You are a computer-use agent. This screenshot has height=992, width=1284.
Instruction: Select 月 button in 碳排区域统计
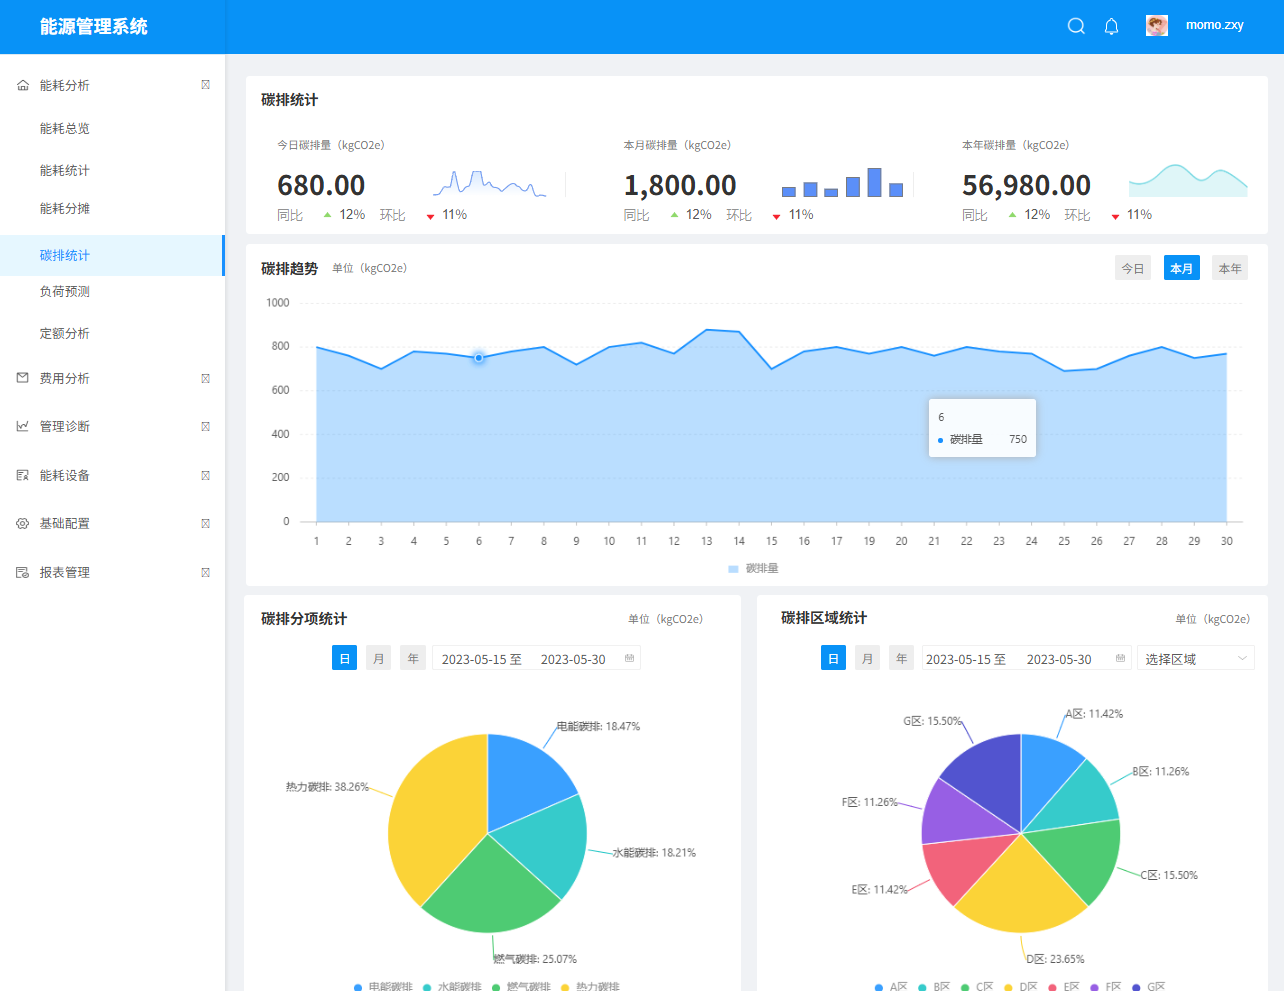pyautogui.click(x=867, y=658)
